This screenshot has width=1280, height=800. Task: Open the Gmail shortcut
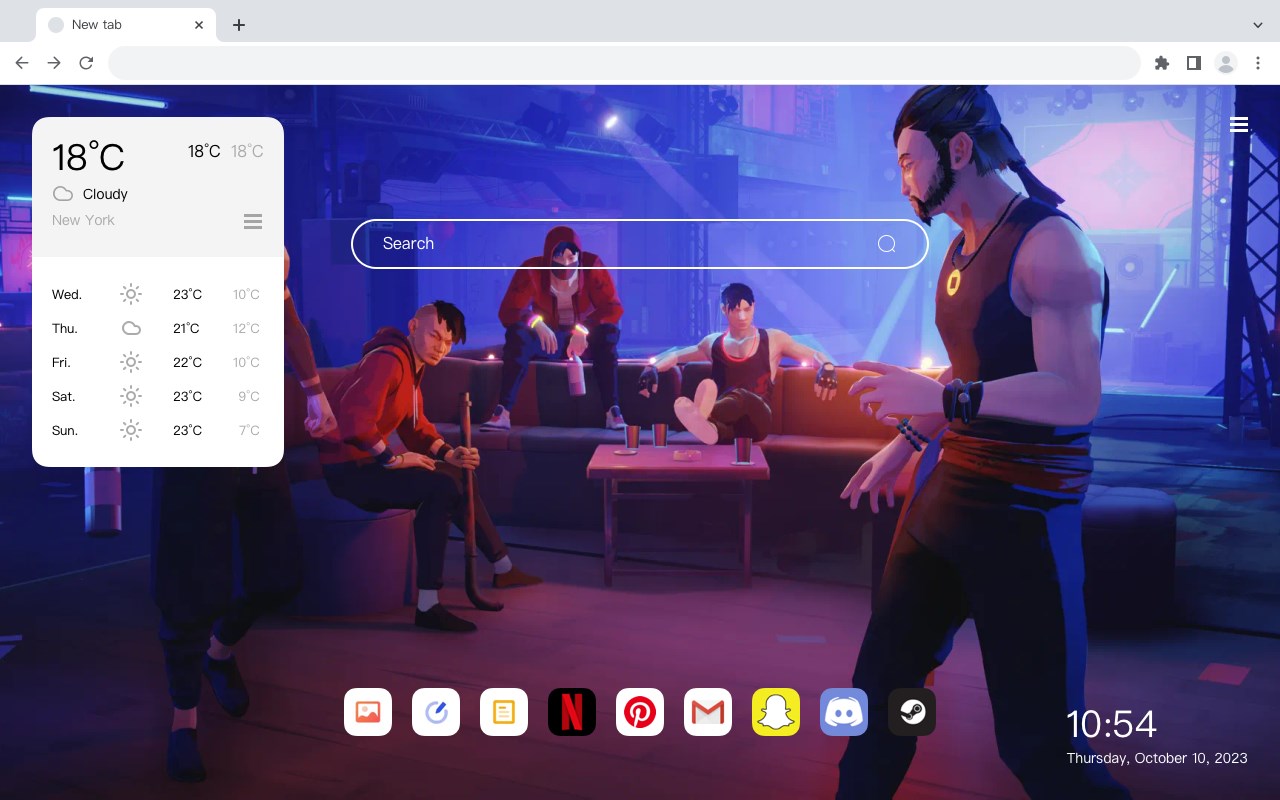(708, 712)
